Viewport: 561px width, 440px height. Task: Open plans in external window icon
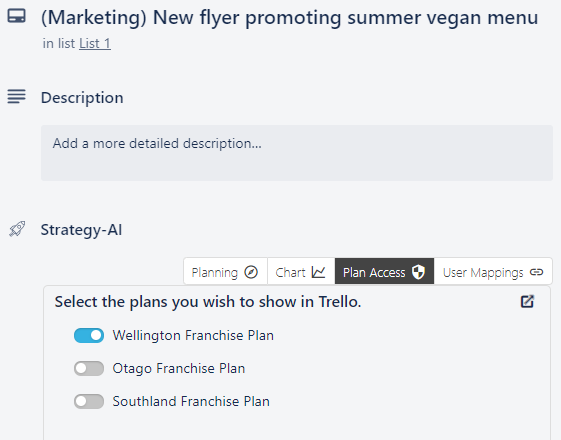pos(527,301)
